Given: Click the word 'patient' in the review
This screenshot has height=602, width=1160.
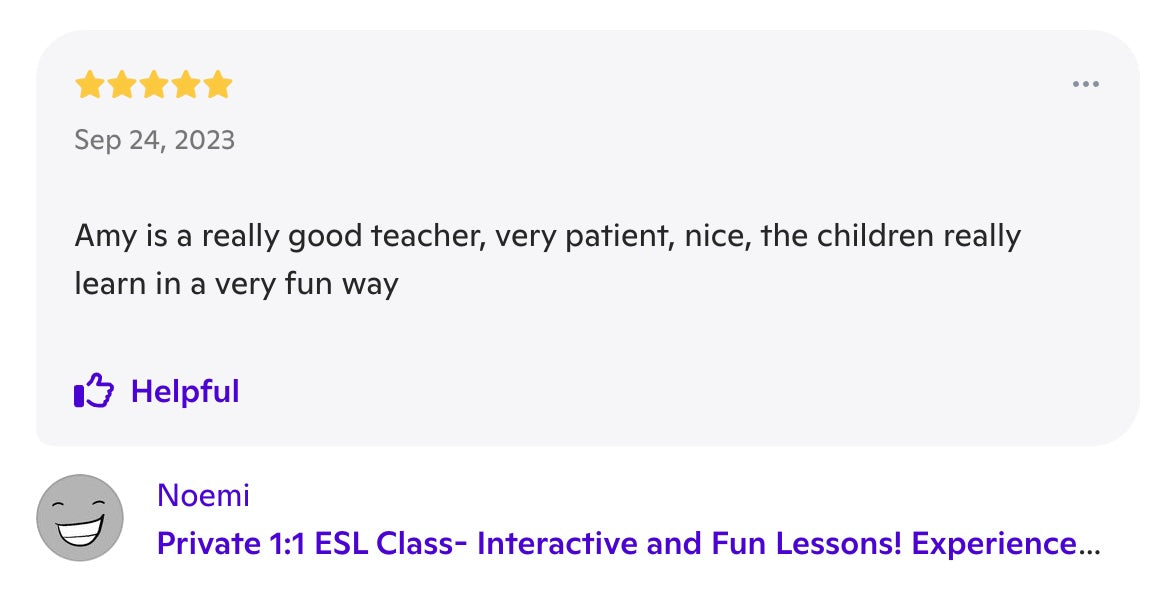Looking at the screenshot, I should [597, 237].
